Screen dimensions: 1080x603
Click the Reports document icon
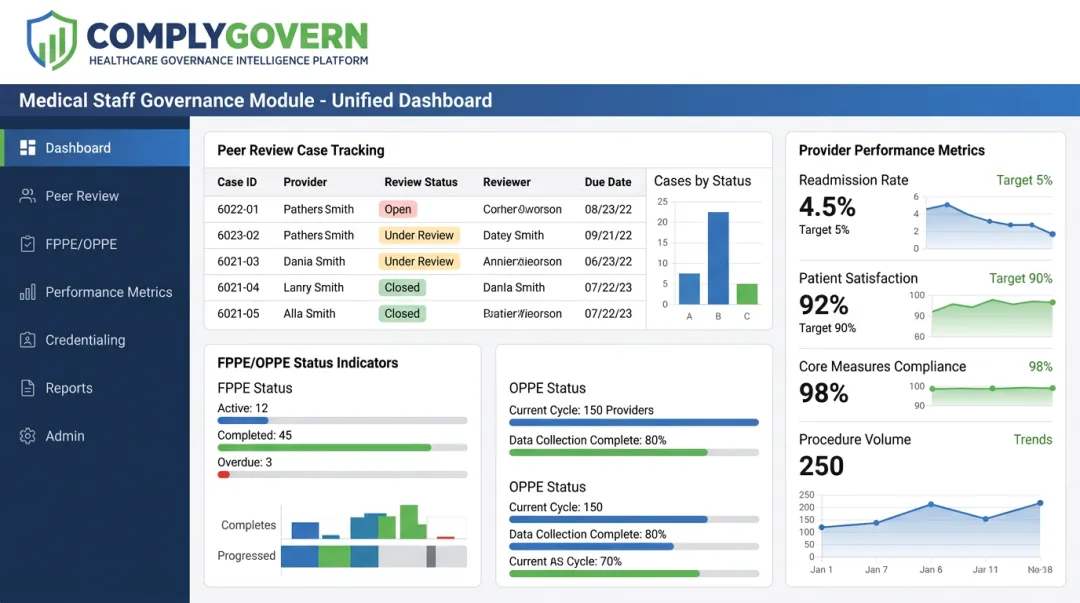click(28, 388)
